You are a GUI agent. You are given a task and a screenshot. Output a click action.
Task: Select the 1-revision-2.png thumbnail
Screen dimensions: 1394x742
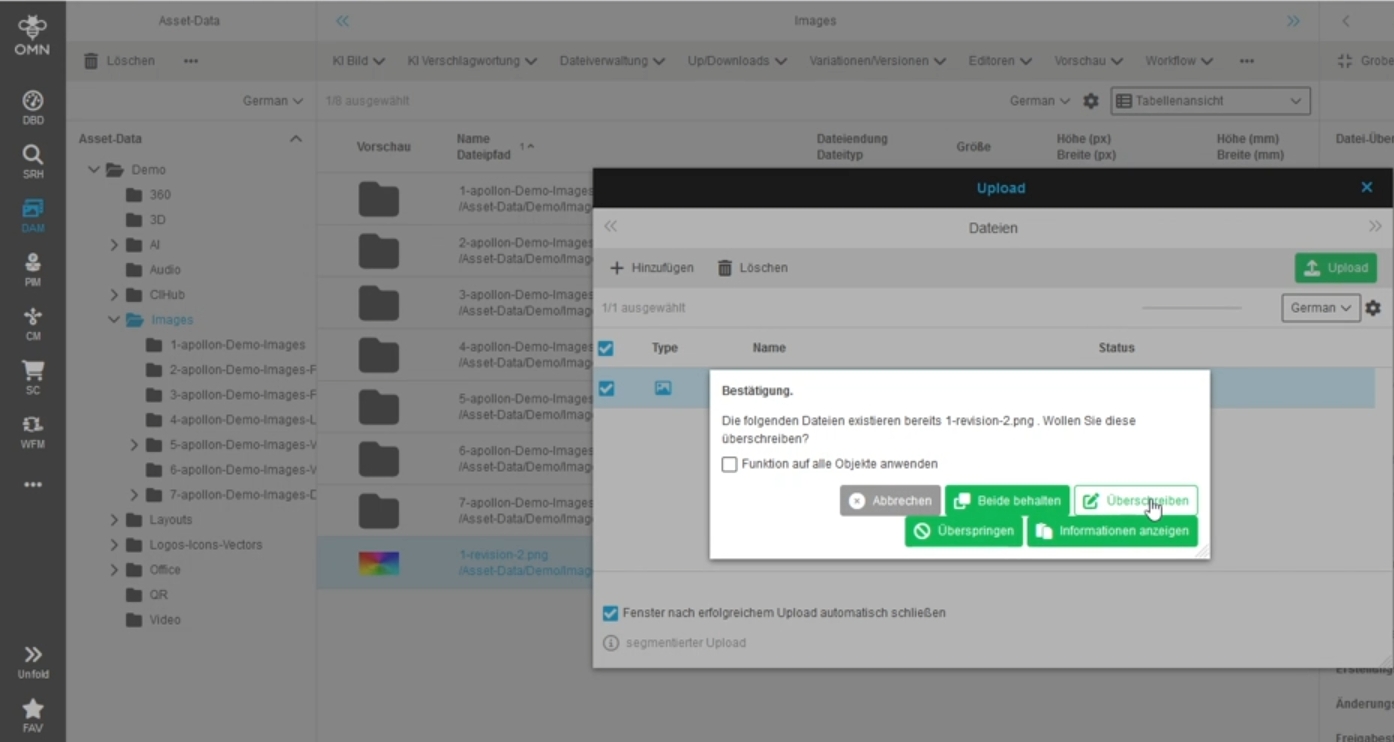pos(379,563)
